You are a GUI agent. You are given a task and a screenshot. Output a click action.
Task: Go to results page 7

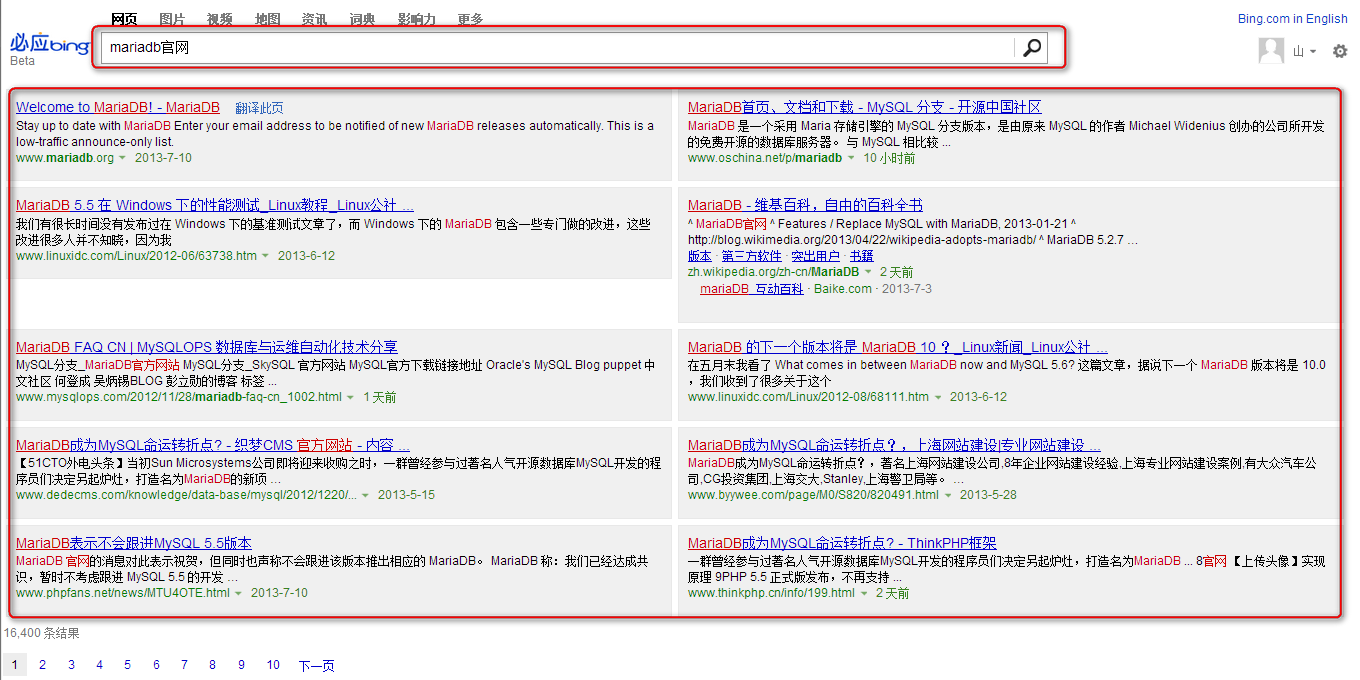184,665
